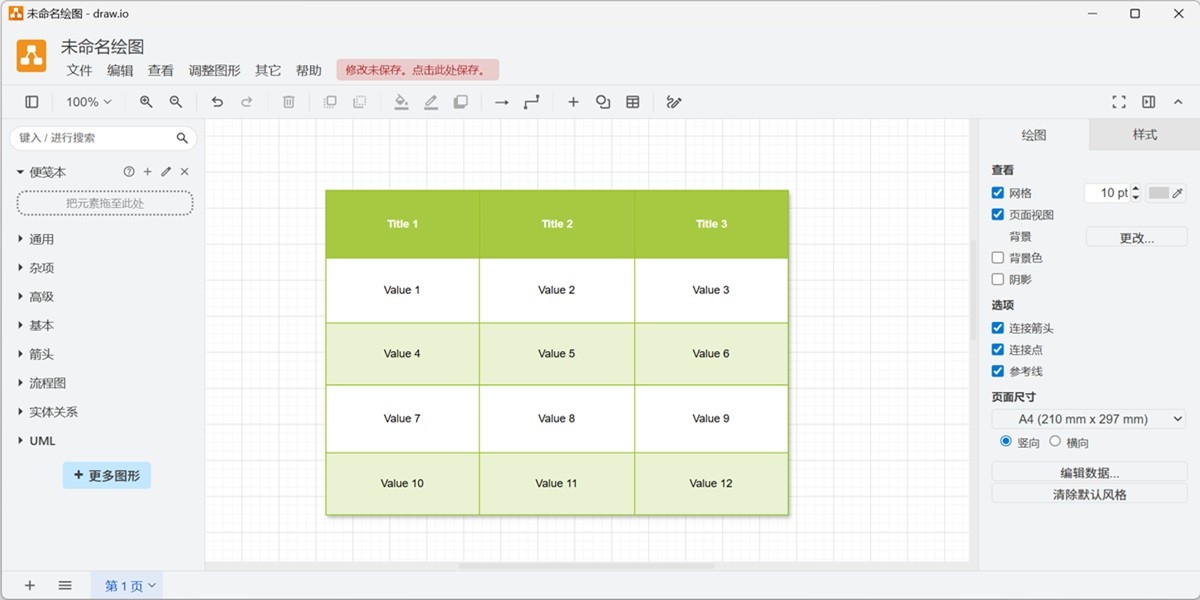Click the waypoints connector style icon
This screenshot has width=1200, height=600.
pyautogui.click(x=532, y=102)
